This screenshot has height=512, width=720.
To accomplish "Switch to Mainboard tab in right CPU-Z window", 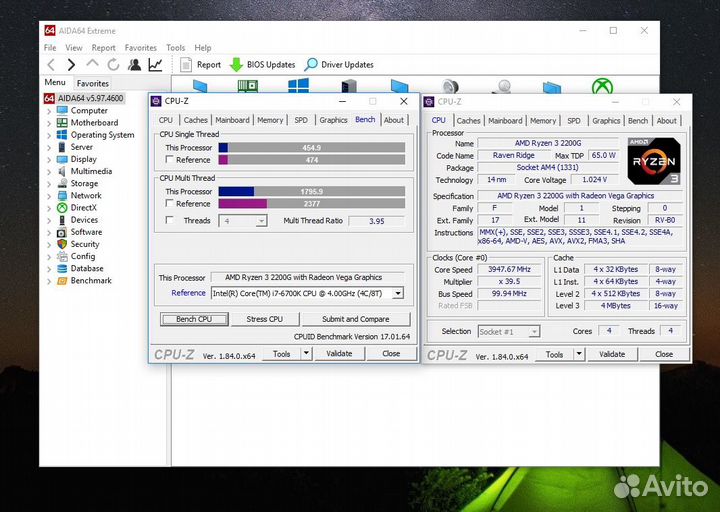I will coord(505,121).
